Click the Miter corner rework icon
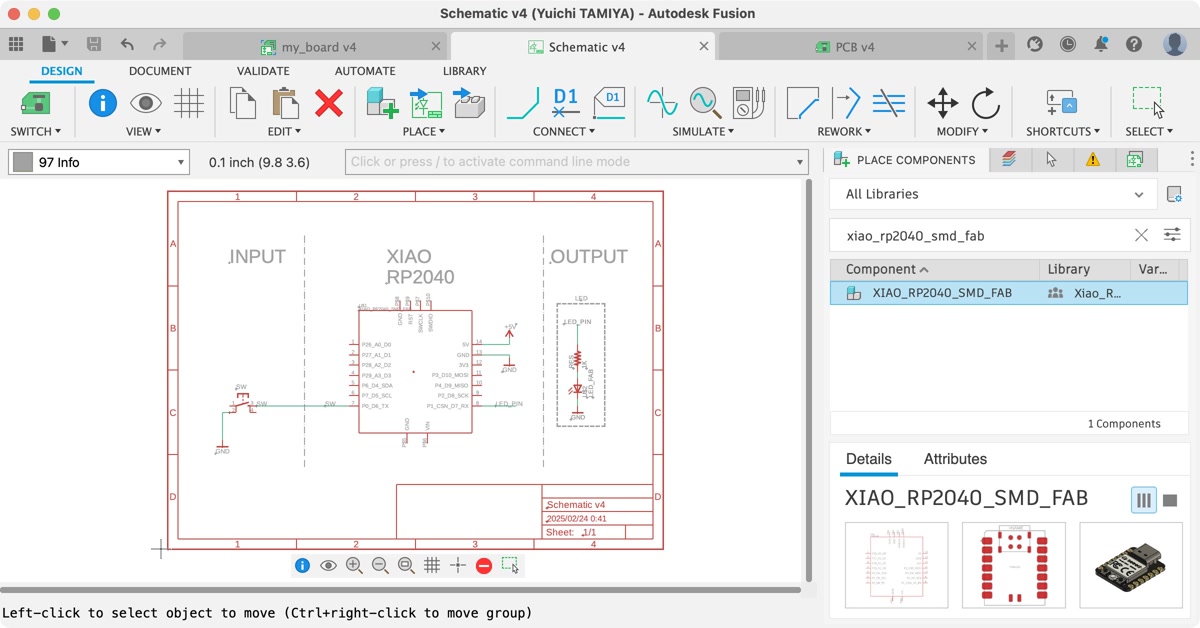The image size is (1200, 628). [802, 103]
